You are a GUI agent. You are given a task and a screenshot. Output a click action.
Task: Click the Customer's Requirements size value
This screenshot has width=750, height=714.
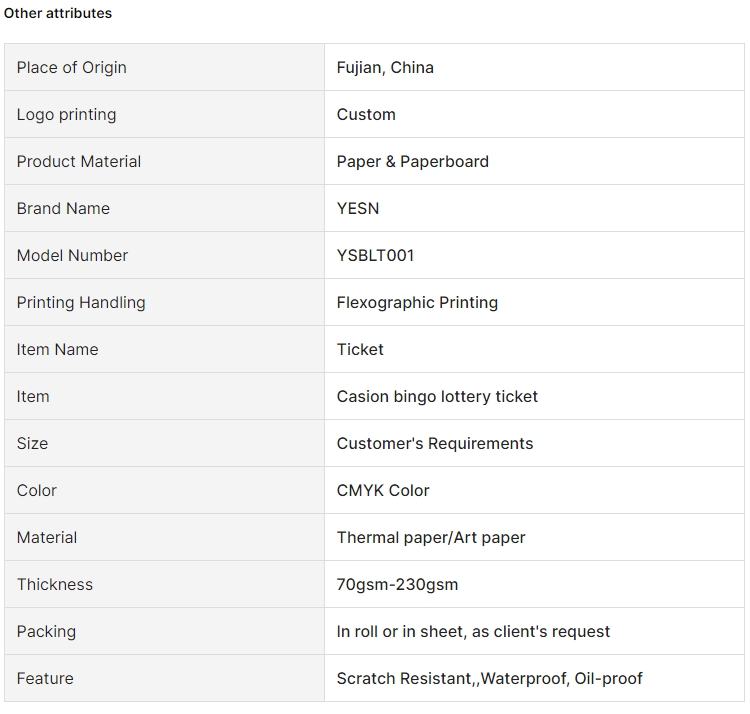(x=435, y=443)
